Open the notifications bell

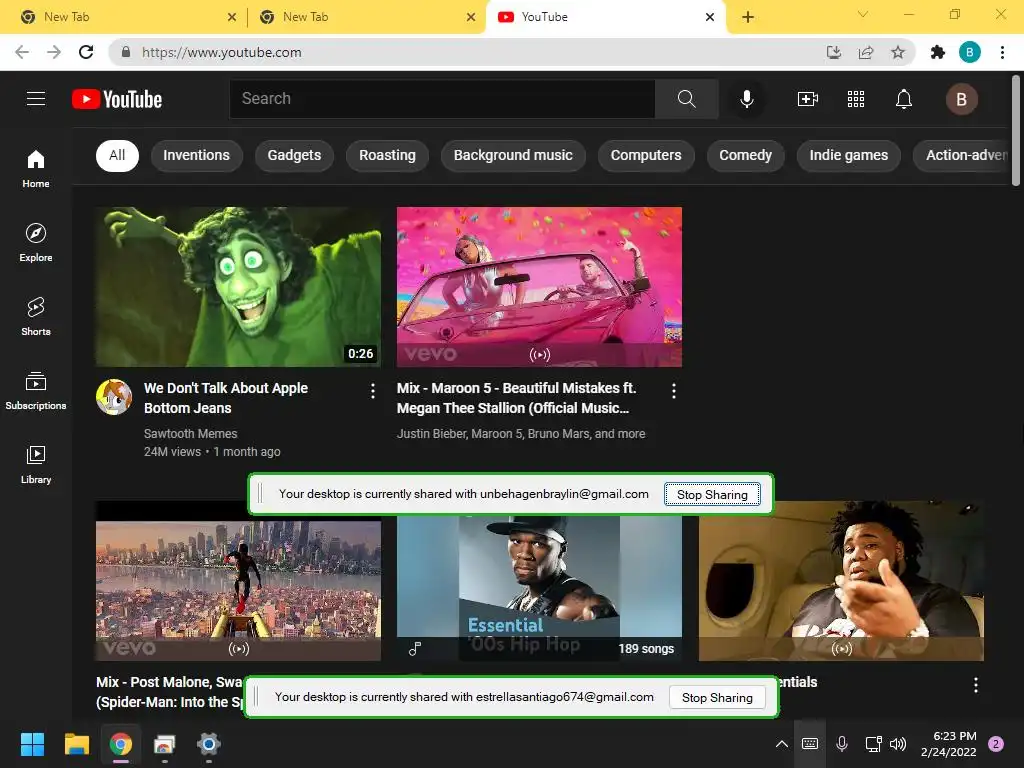click(x=904, y=99)
